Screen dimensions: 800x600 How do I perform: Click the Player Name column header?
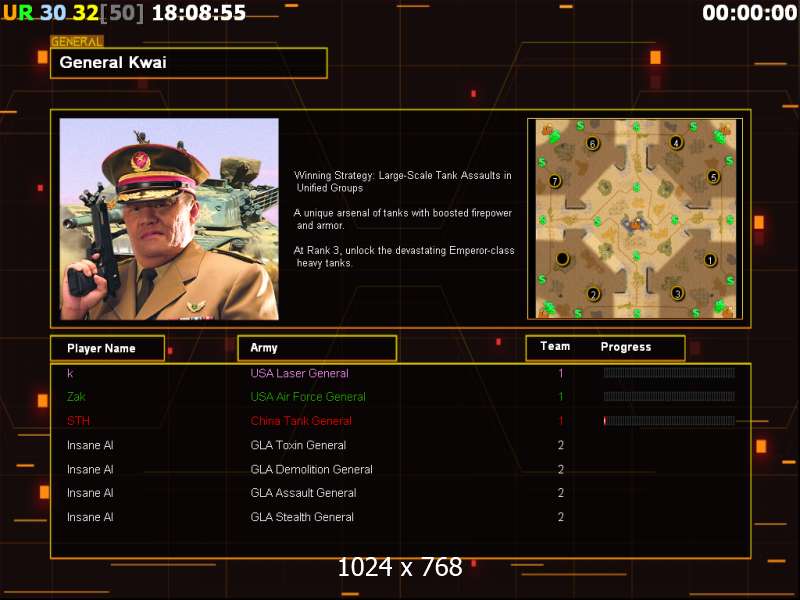click(108, 348)
